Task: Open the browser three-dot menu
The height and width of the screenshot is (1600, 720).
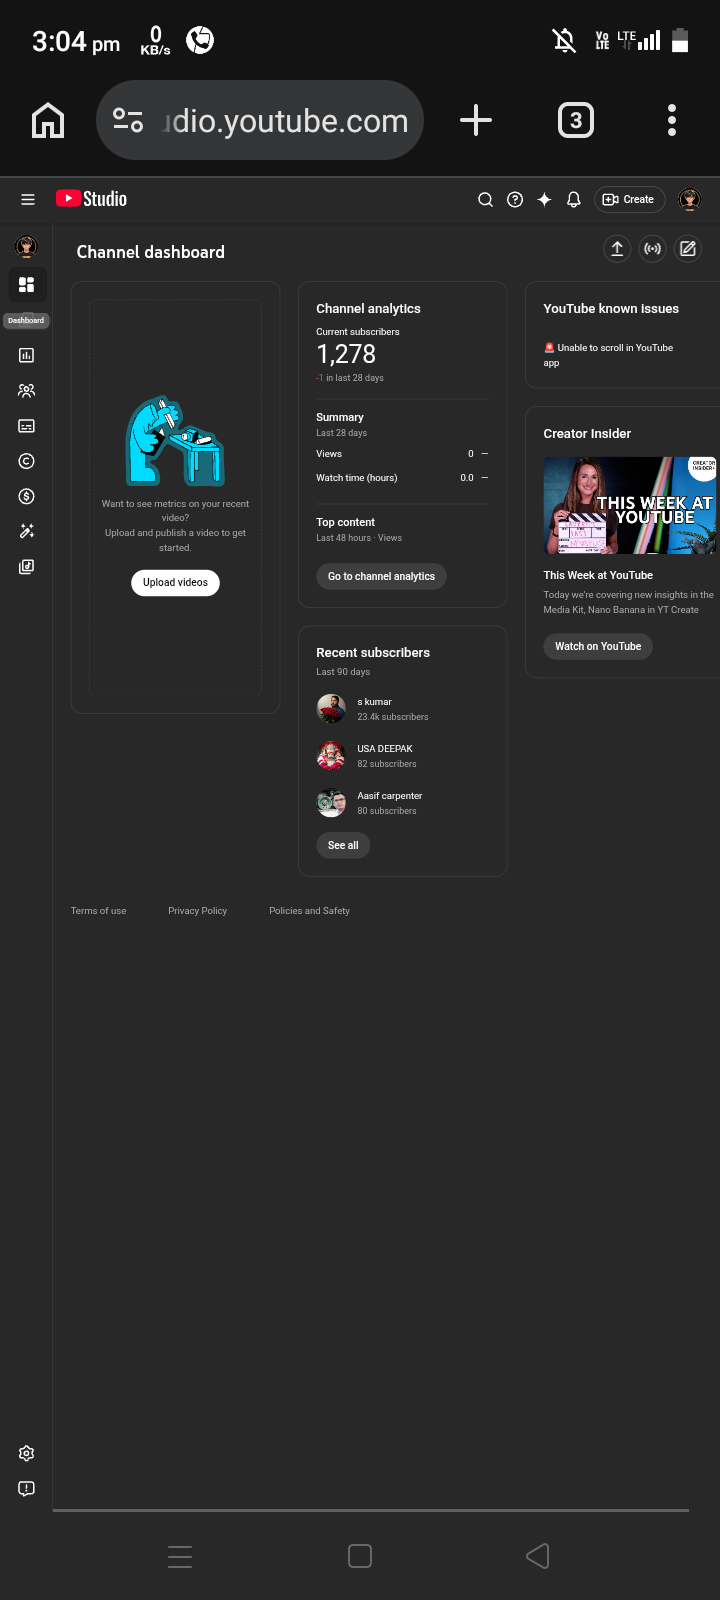Action: point(672,120)
